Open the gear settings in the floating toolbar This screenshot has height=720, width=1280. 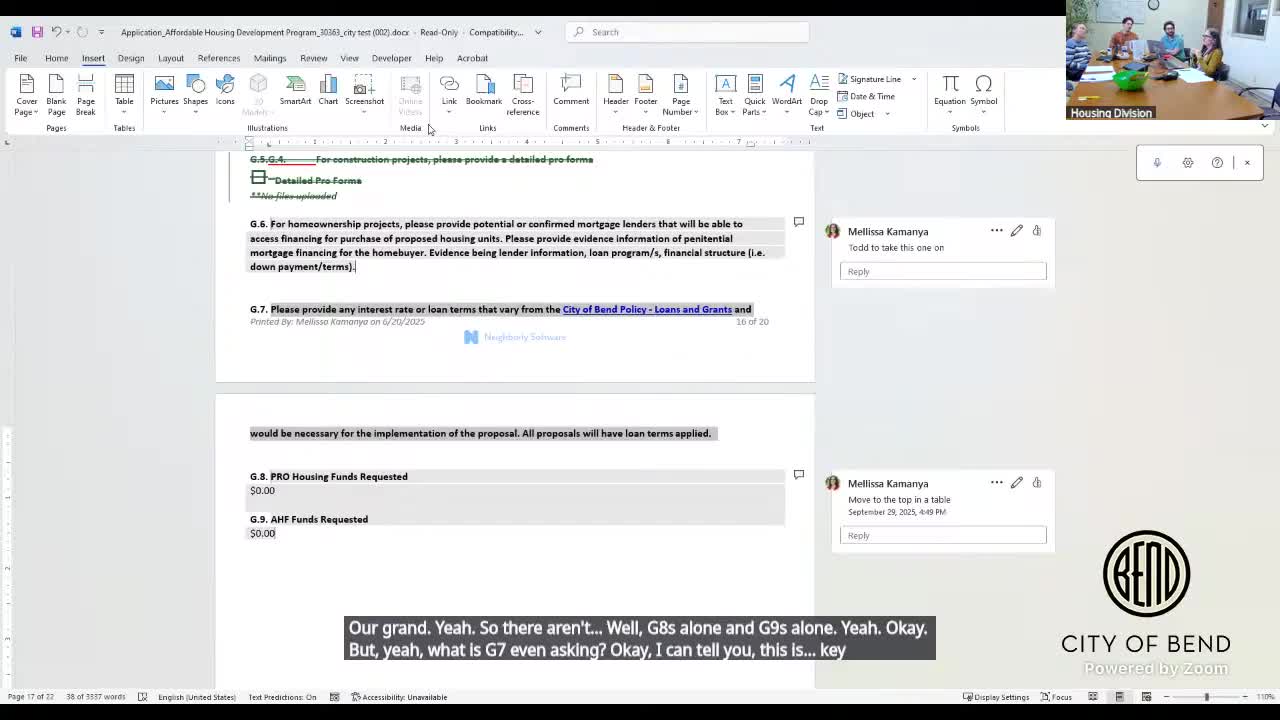click(x=1188, y=163)
